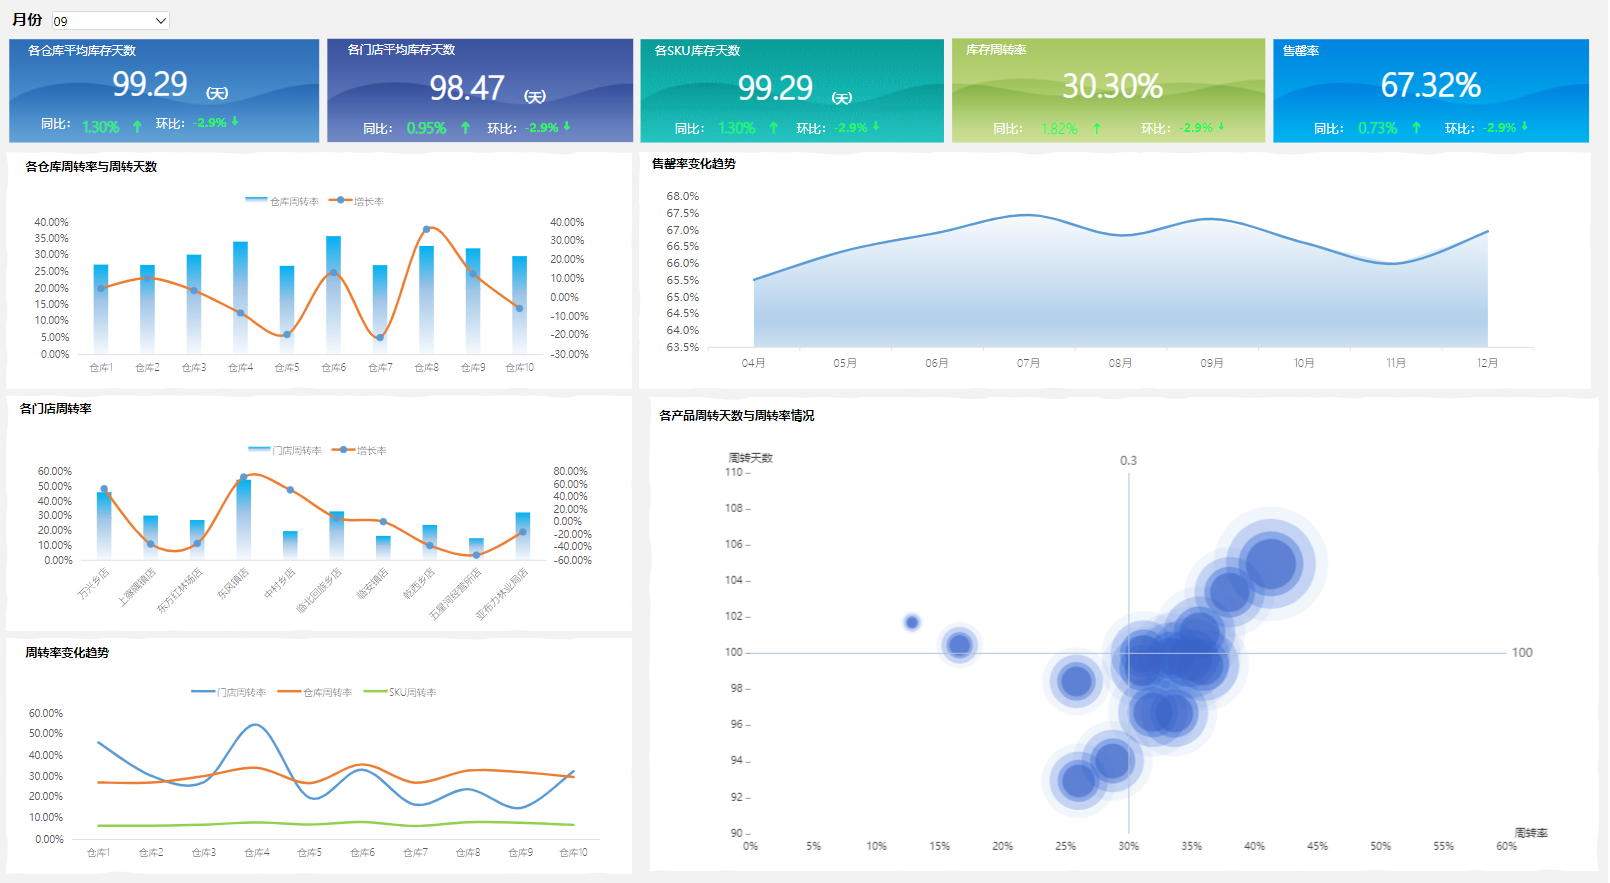Click the 07月 label on sell-through trend axis
The height and width of the screenshot is (883, 1610).
coord(1028,363)
